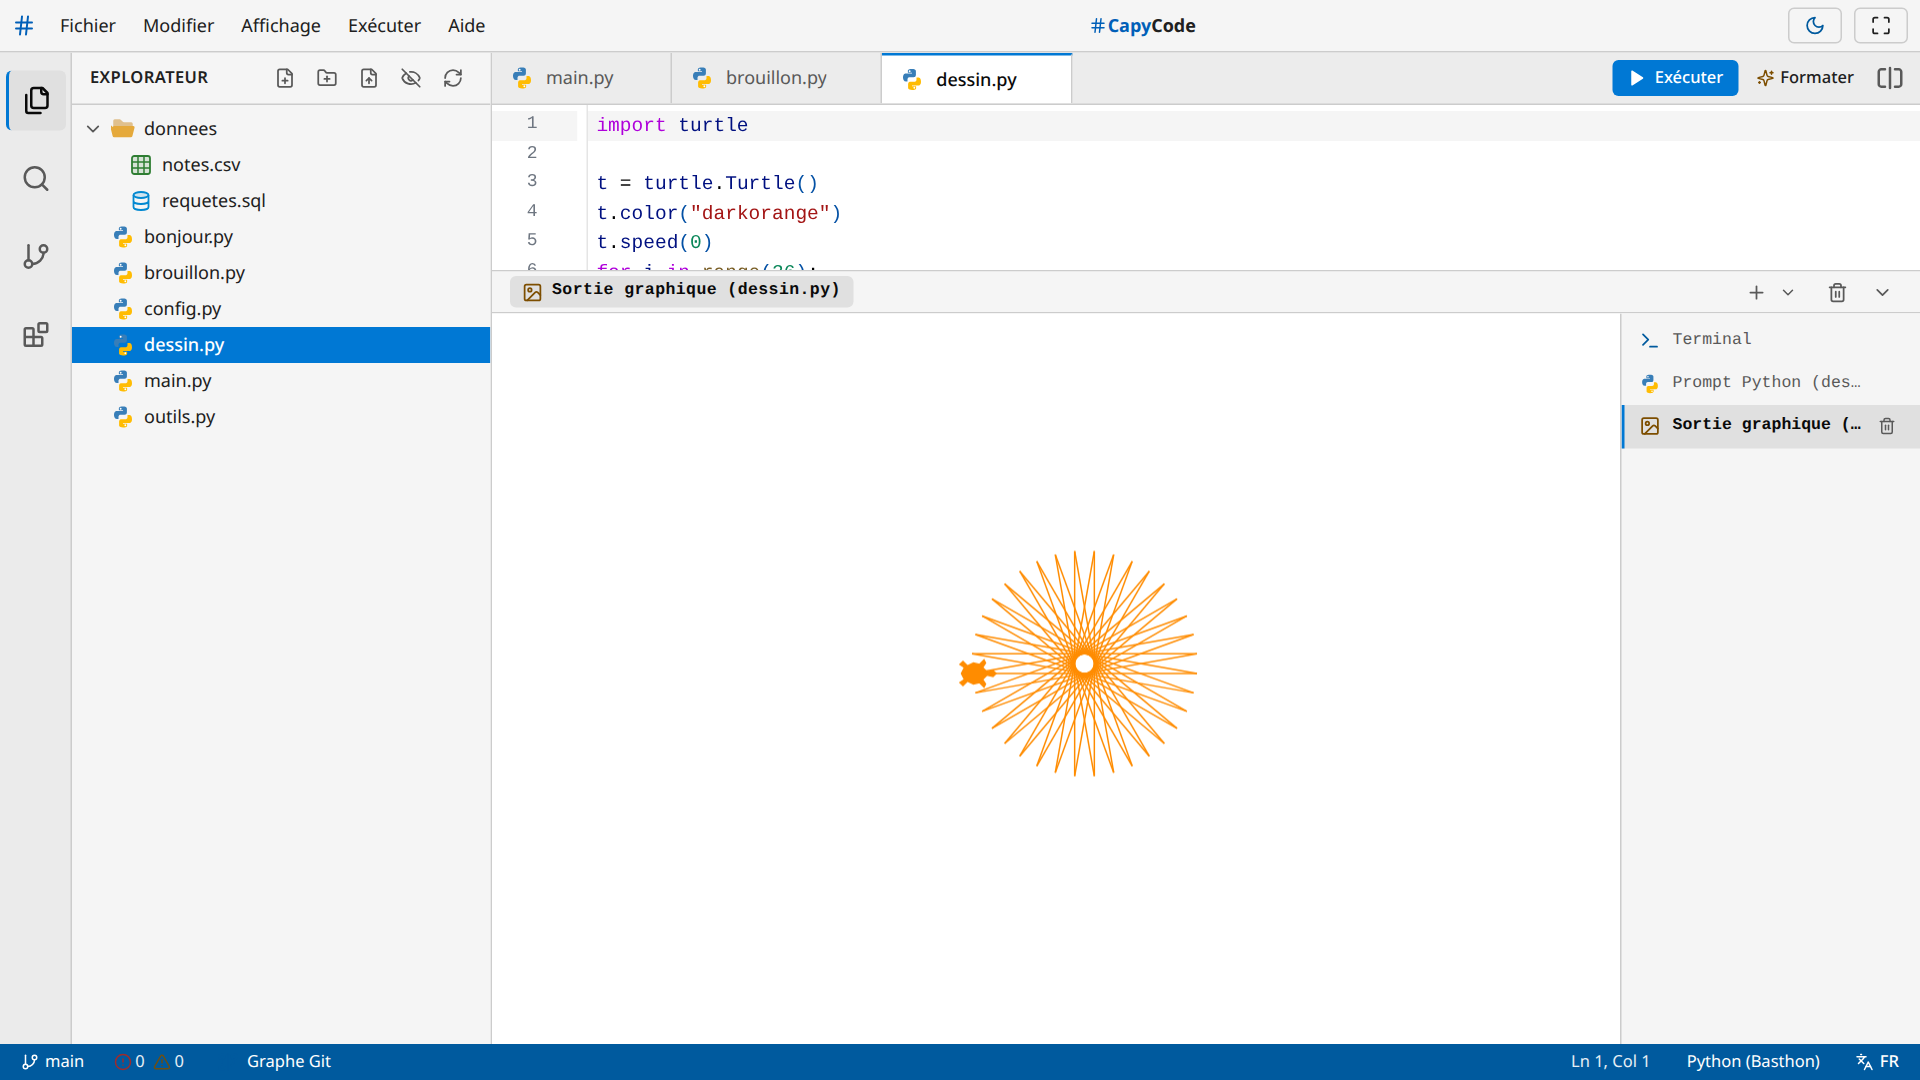This screenshot has width=1920, height=1080.
Task: Open the new panel dropdown arrow
Action: [1788, 293]
